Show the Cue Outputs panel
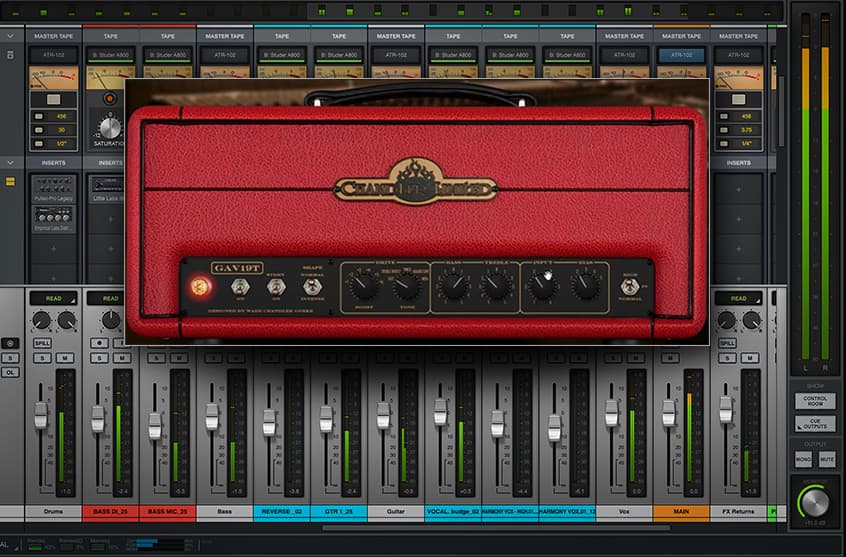The width and height of the screenshot is (846, 557). click(815, 424)
